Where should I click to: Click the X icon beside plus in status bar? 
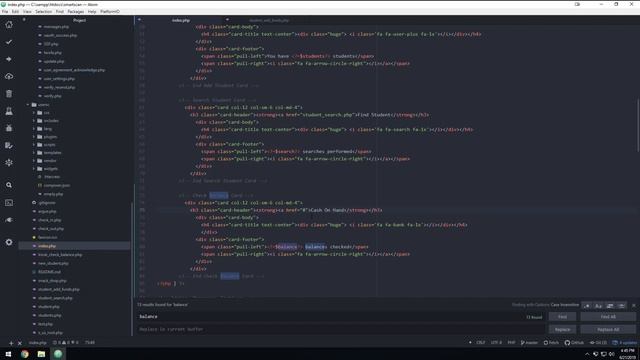click(20, 343)
